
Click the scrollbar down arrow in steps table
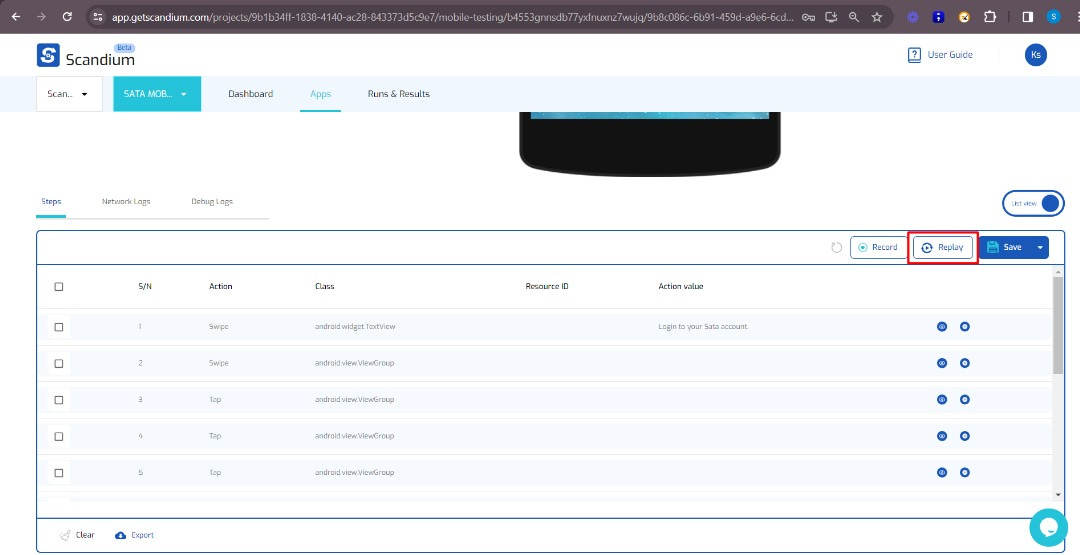pyautogui.click(x=1058, y=494)
